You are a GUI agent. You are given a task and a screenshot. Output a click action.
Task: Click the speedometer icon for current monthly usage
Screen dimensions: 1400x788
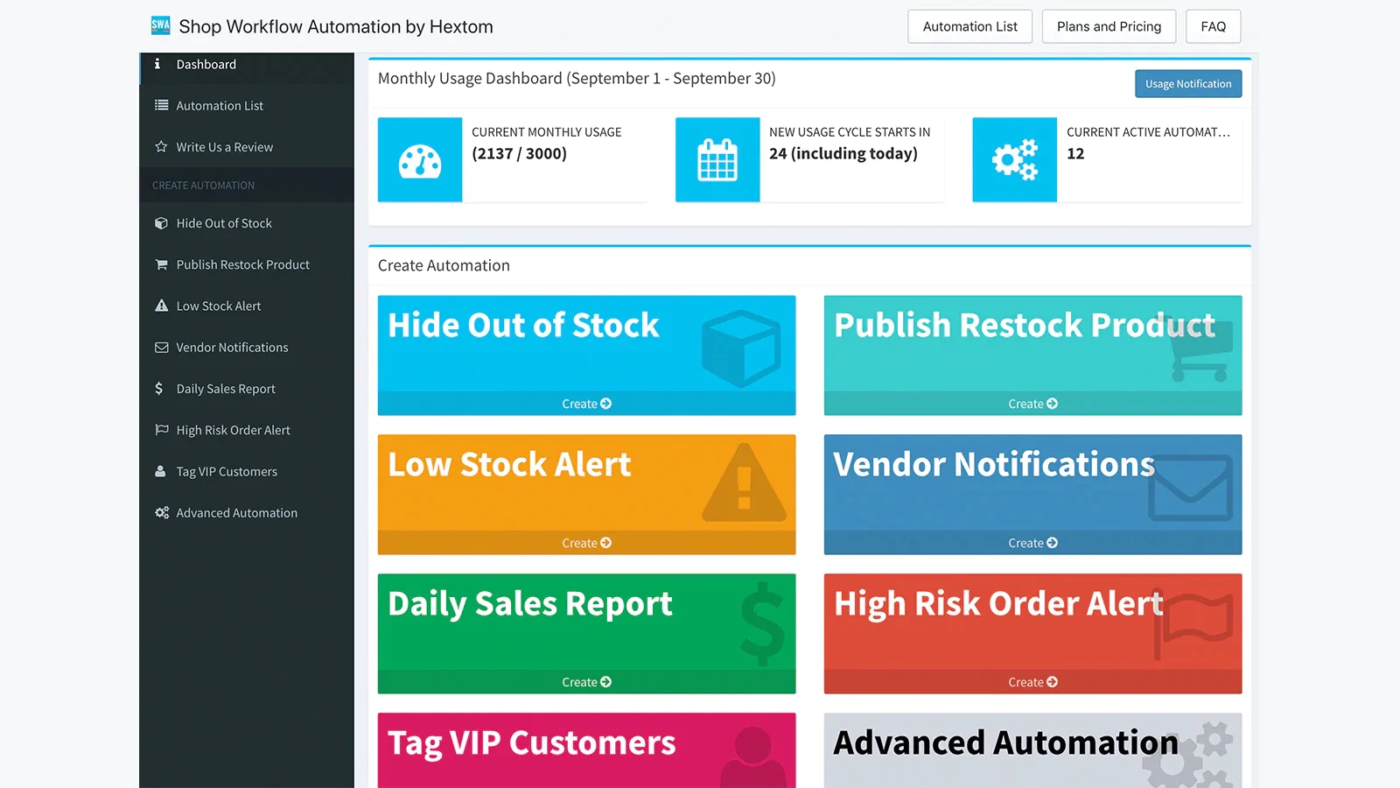[x=420, y=160]
